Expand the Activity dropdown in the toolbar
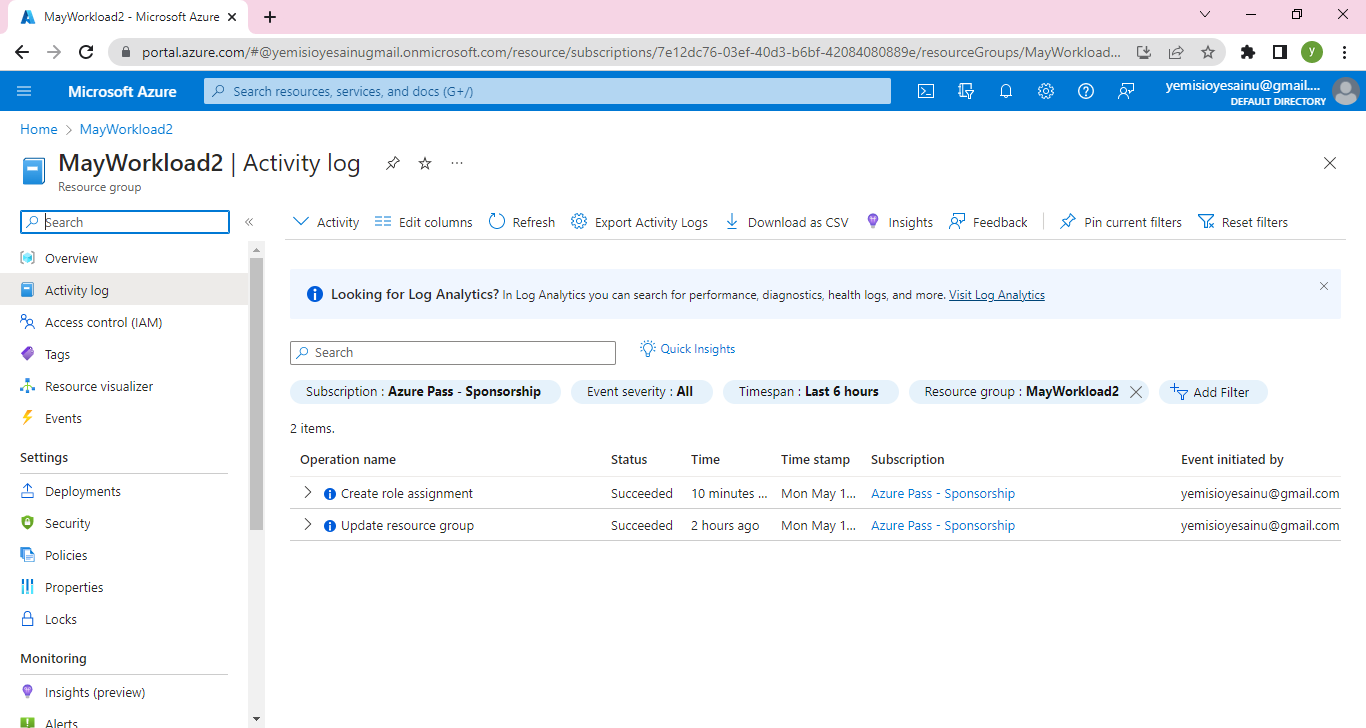The image size is (1366, 728). pos(326,222)
